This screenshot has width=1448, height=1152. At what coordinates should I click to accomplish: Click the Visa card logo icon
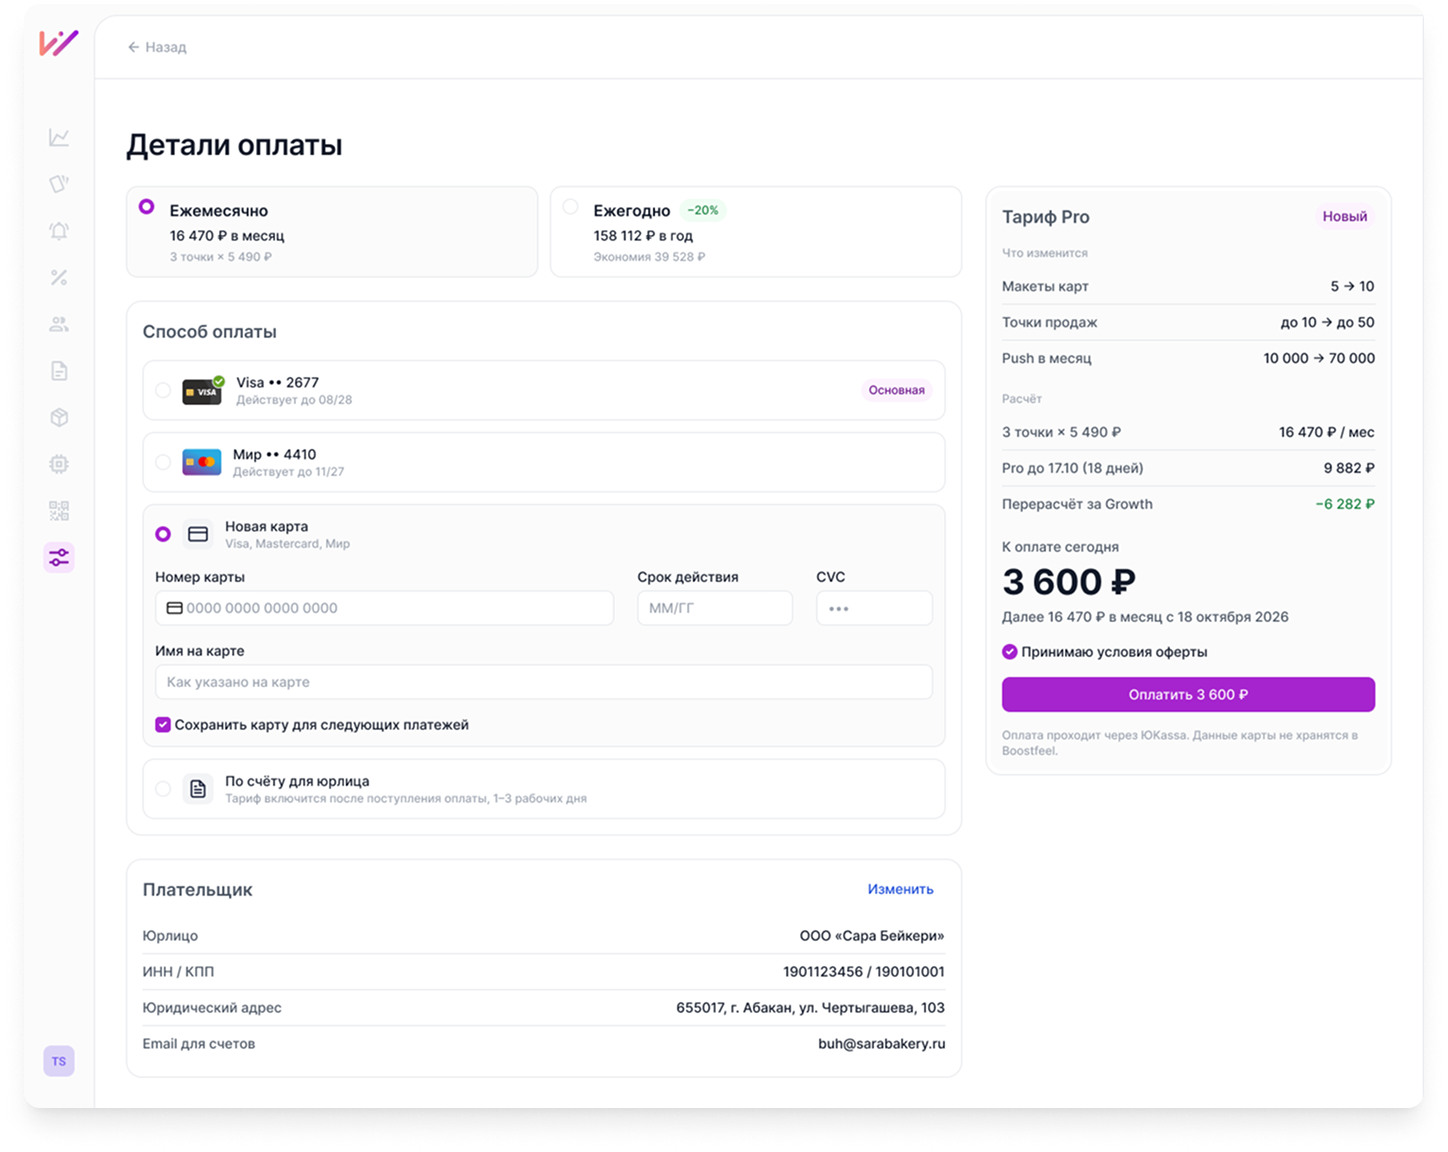pyautogui.click(x=203, y=390)
